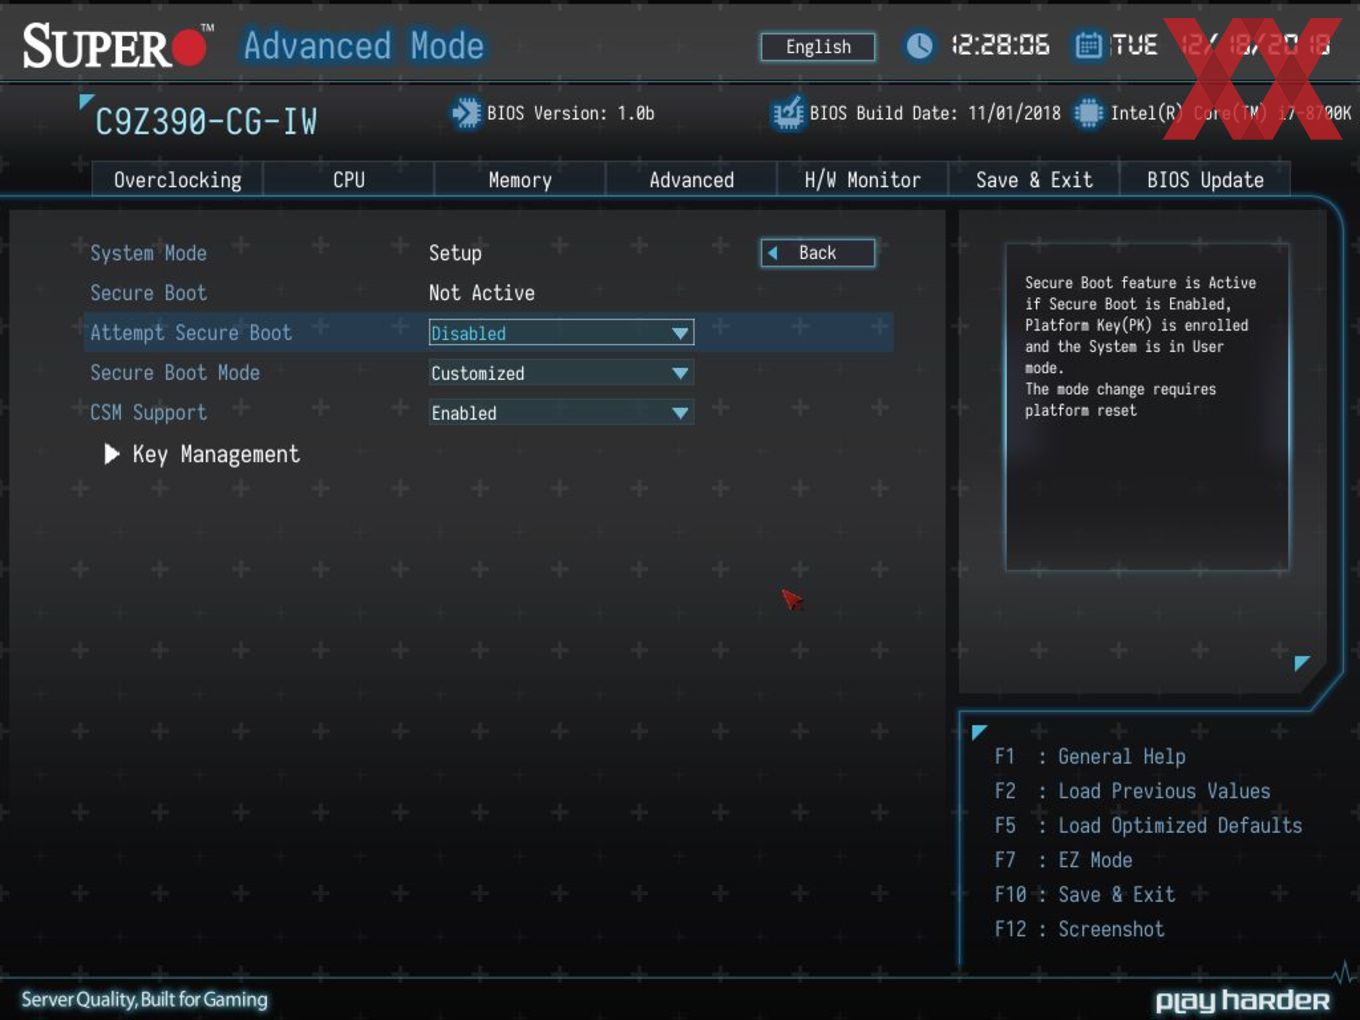Open the Memory tab
The width and height of the screenshot is (1360, 1020).
[x=520, y=180]
